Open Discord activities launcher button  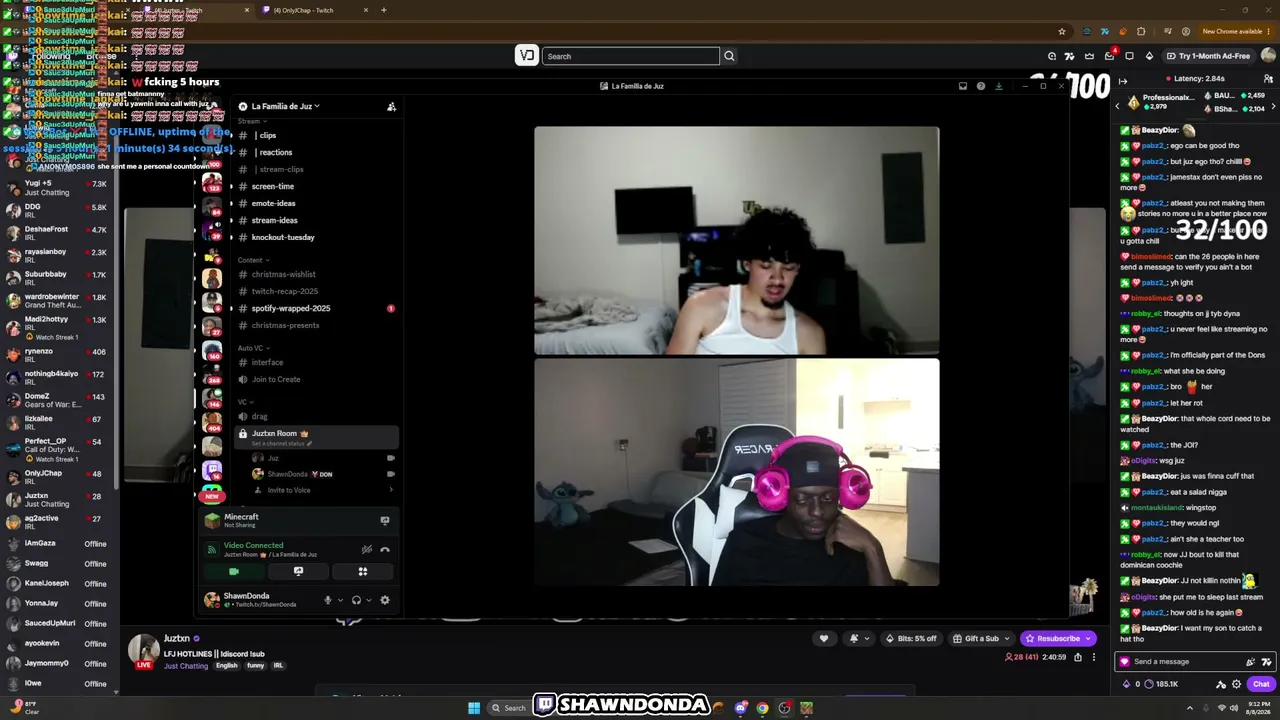pos(363,571)
